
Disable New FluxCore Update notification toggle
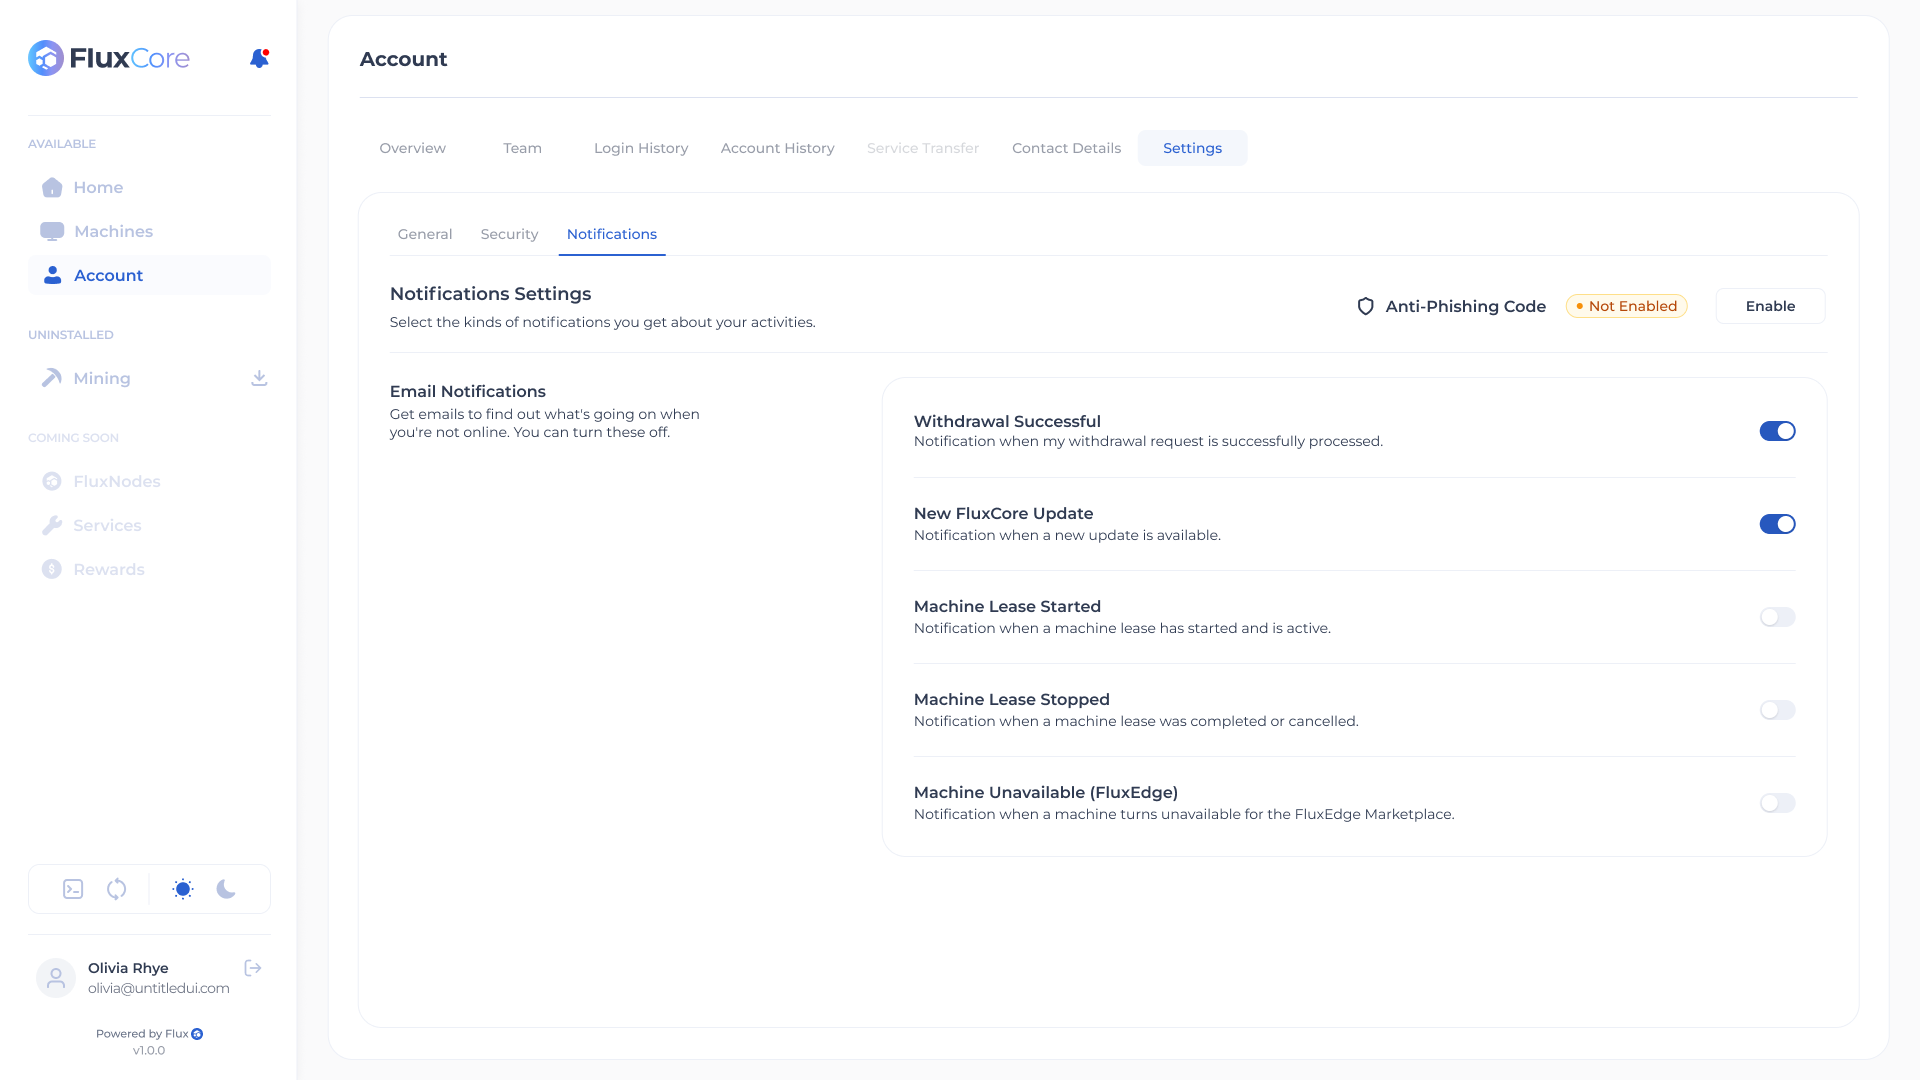(1777, 524)
